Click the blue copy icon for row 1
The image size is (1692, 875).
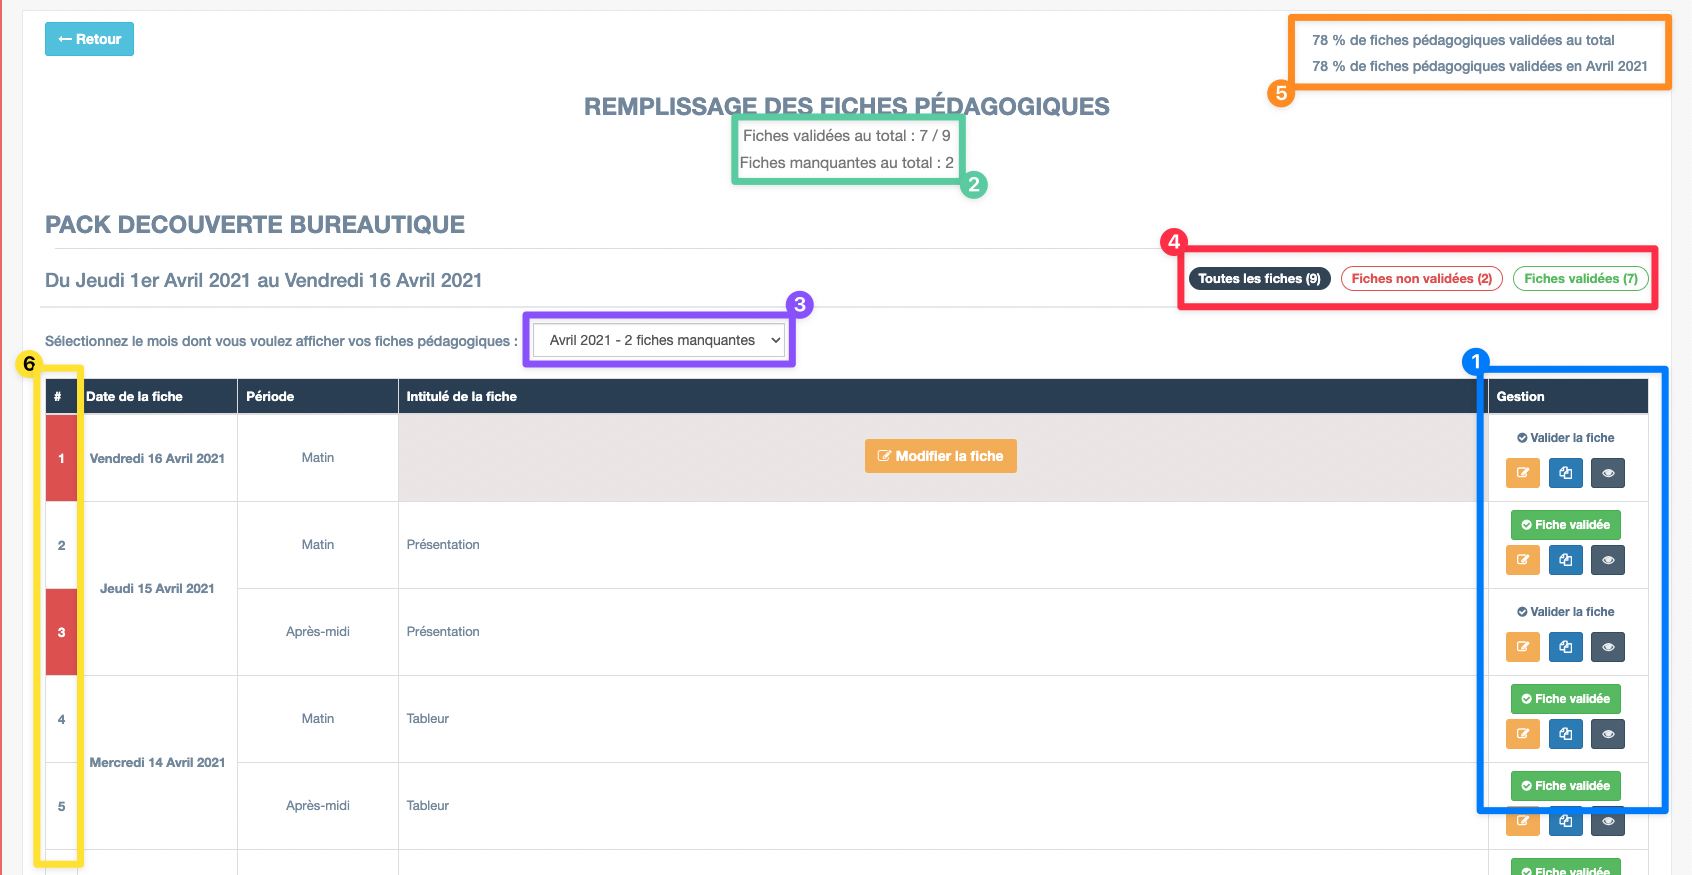coord(1565,473)
